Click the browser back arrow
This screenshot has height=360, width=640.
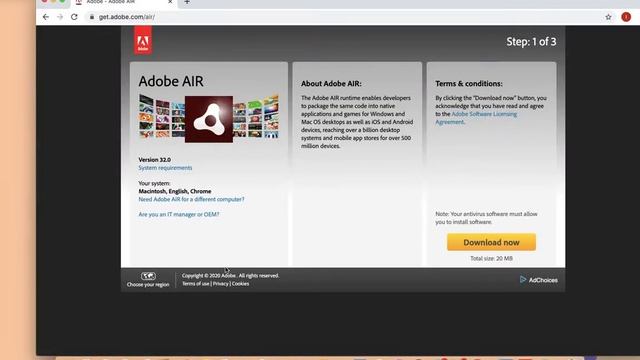(46, 17)
